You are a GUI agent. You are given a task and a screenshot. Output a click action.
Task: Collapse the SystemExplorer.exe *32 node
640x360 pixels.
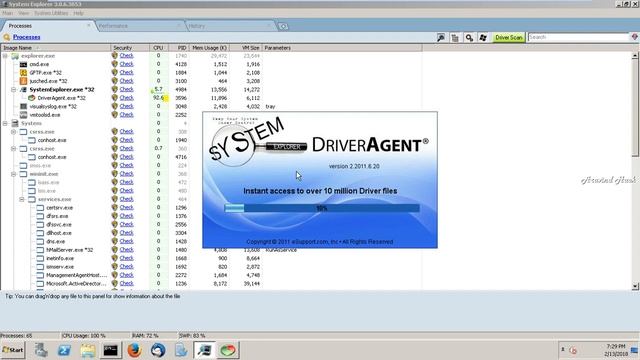13,89
